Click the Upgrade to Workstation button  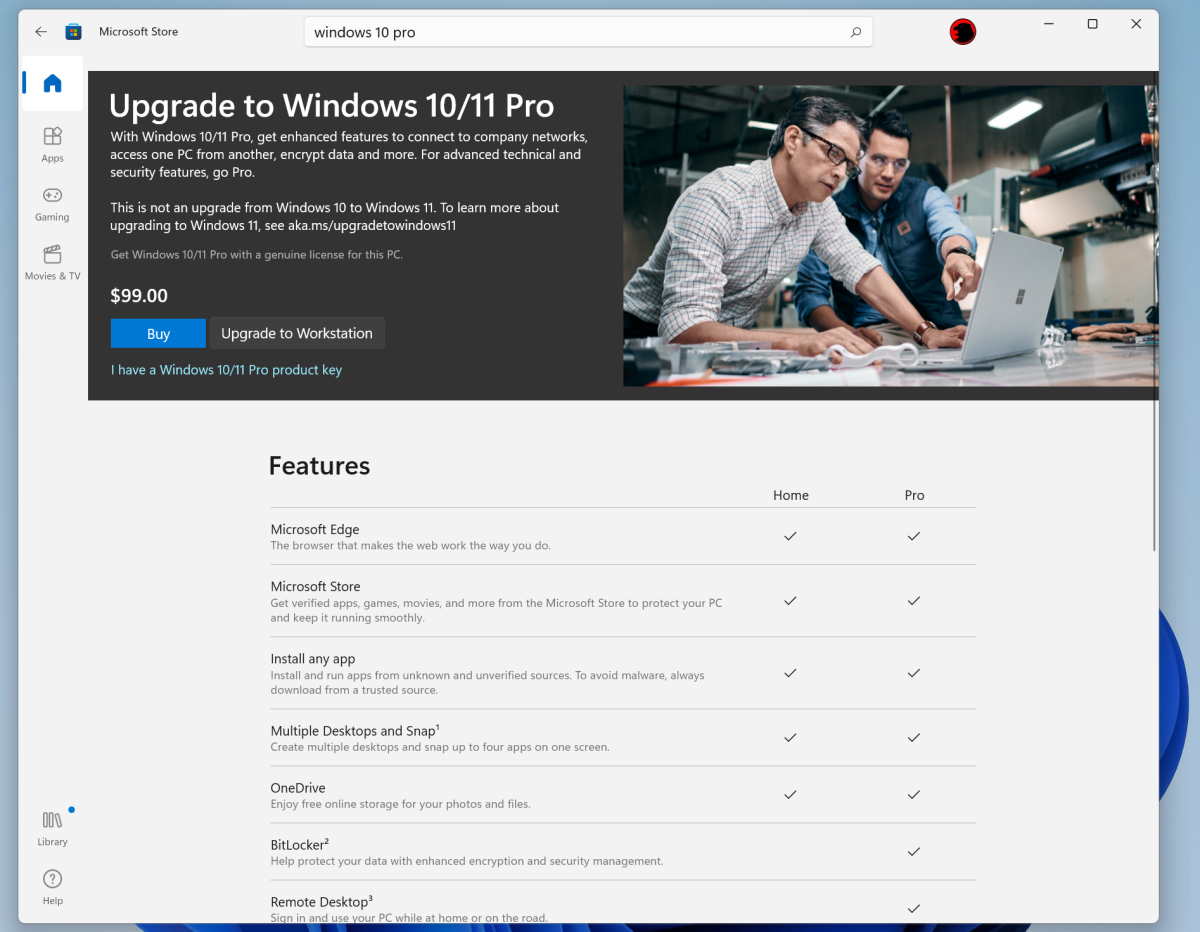click(x=296, y=333)
